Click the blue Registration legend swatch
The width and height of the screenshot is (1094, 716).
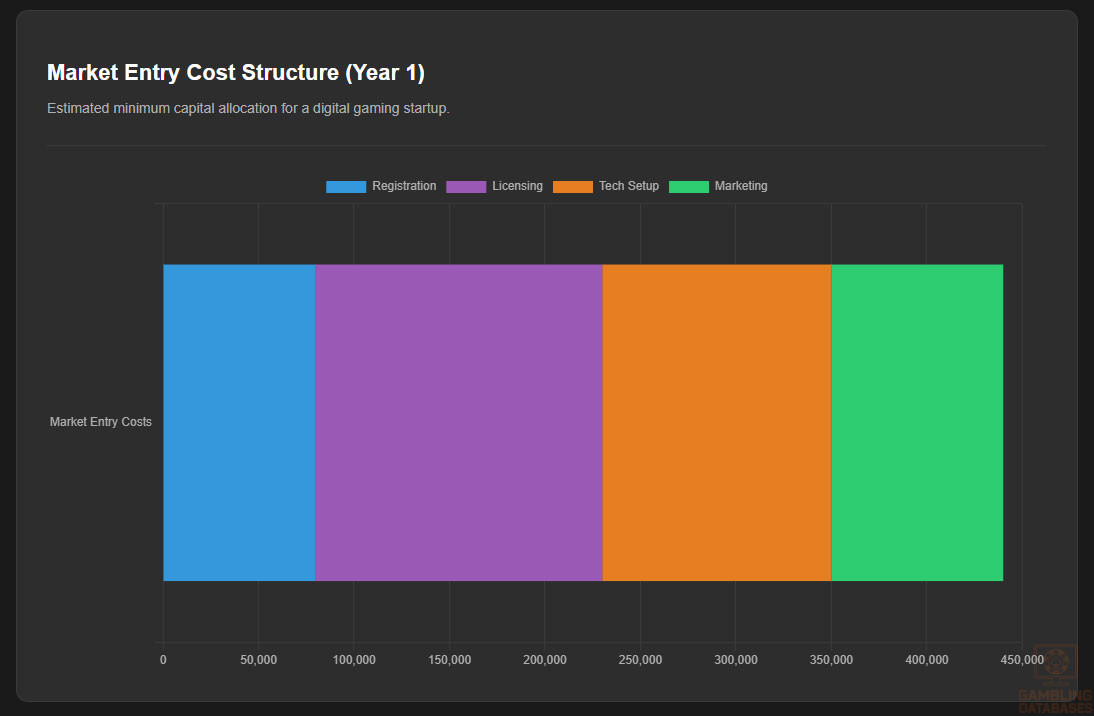346,187
